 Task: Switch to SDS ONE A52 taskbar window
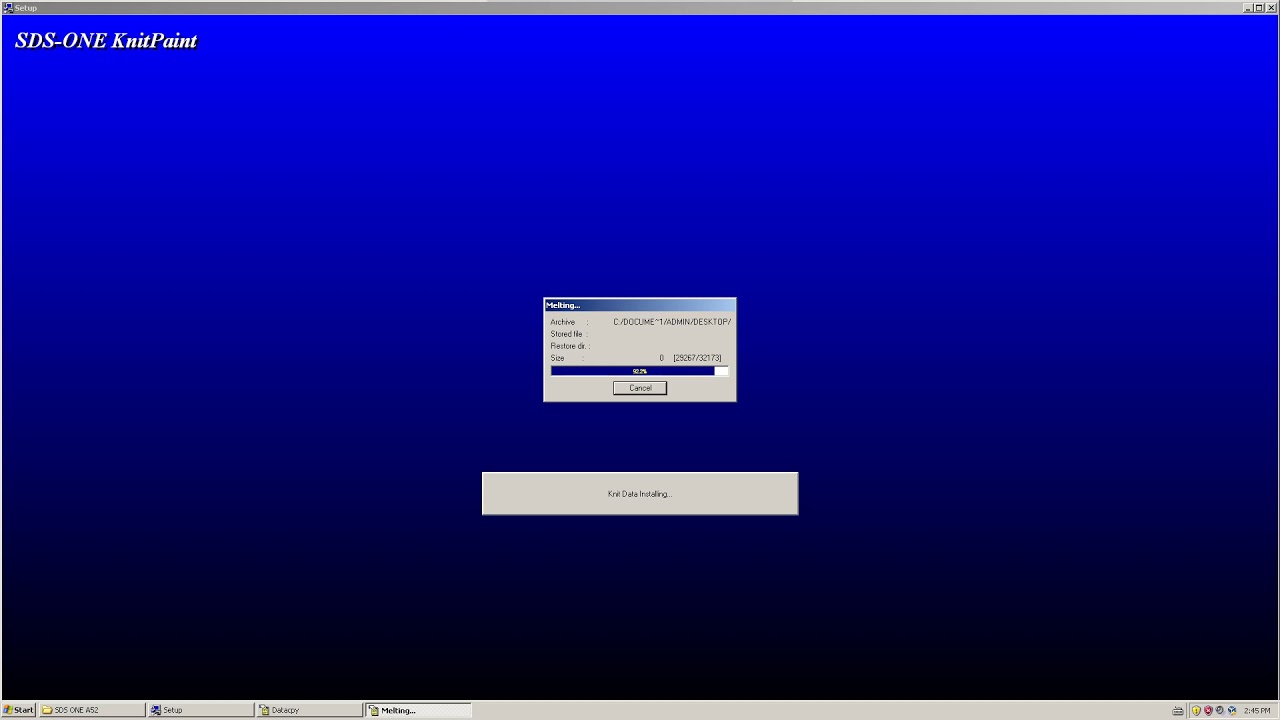click(92, 710)
